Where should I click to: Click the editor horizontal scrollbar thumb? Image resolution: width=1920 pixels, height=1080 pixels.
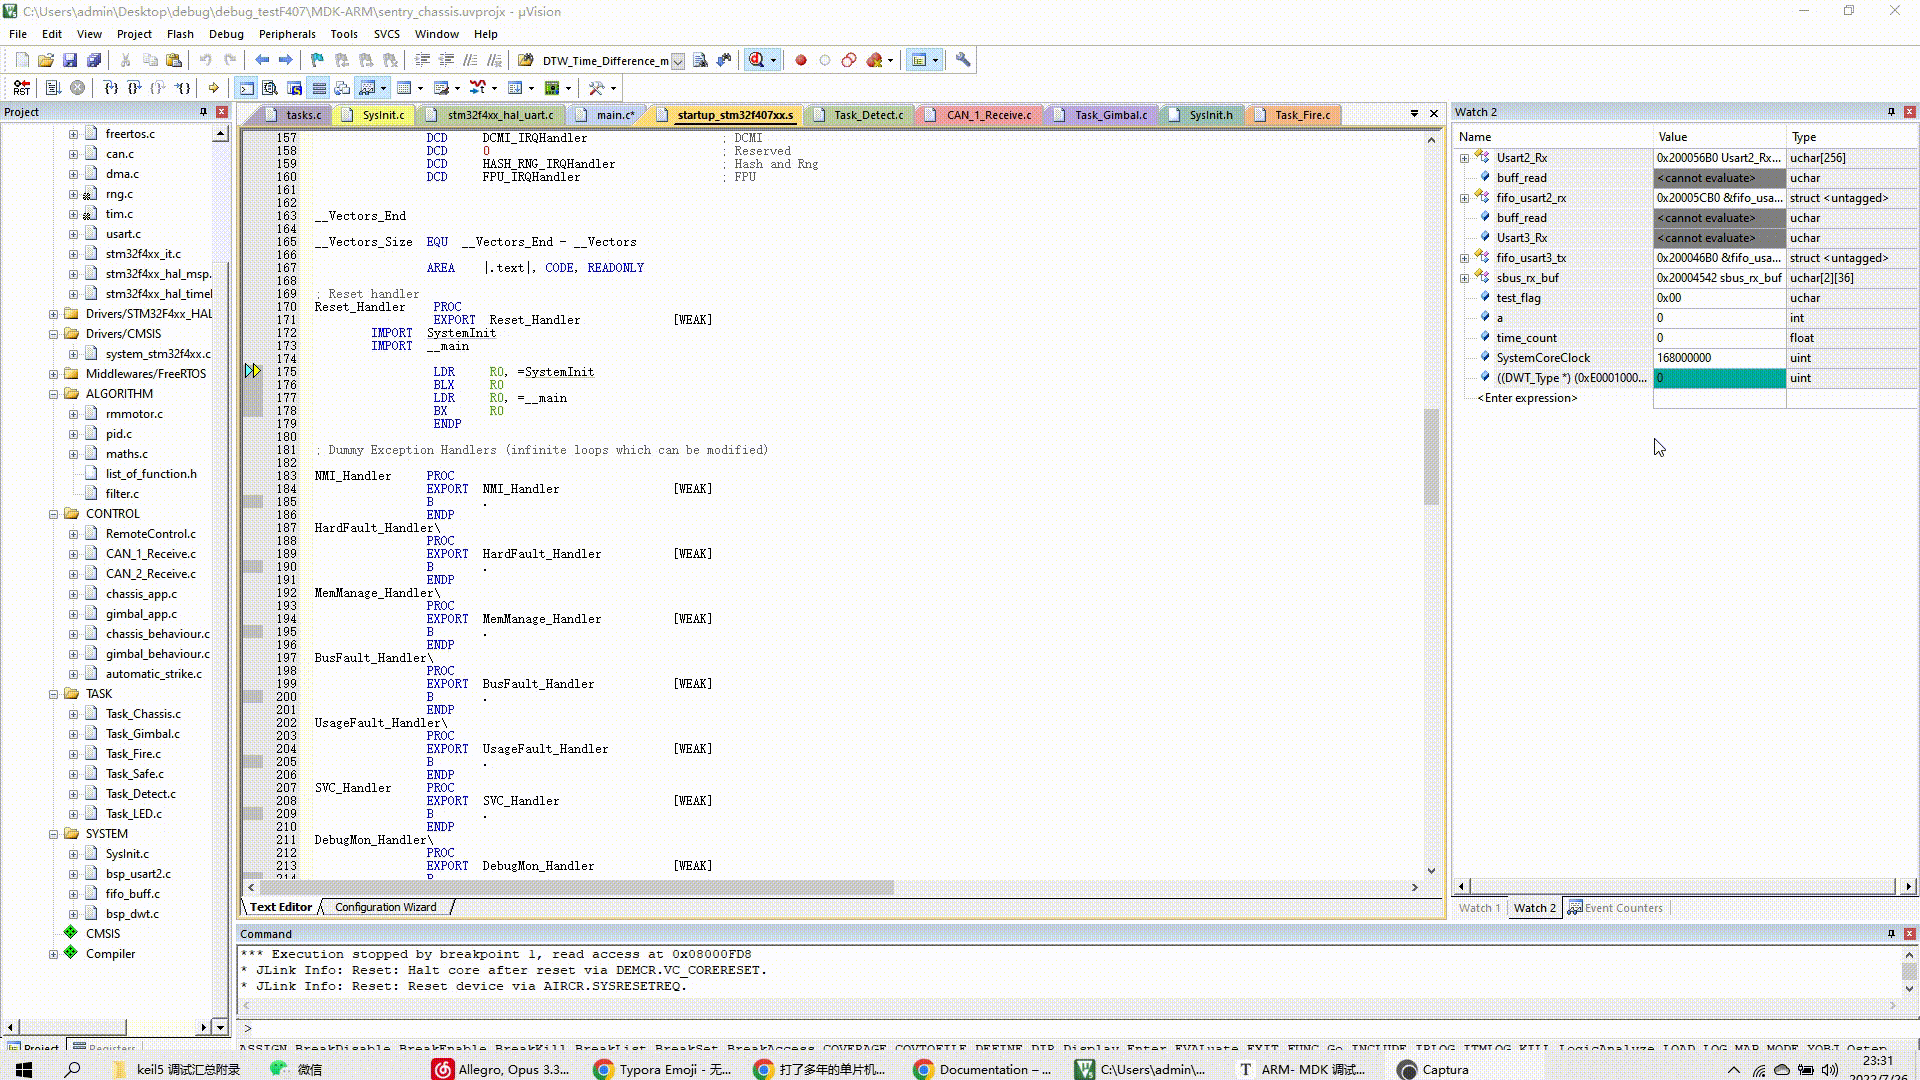coord(575,887)
